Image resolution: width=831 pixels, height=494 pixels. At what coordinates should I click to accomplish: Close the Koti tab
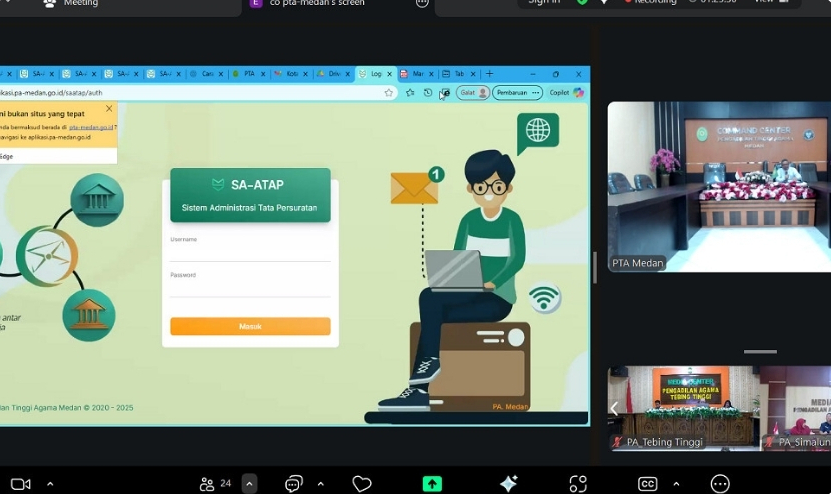[x=305, y=74]
